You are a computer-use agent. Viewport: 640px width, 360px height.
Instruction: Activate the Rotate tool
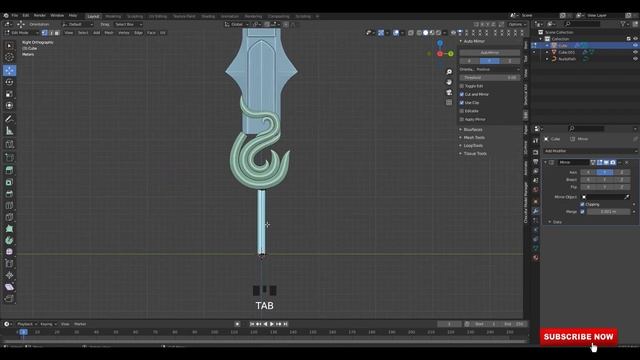9,82
